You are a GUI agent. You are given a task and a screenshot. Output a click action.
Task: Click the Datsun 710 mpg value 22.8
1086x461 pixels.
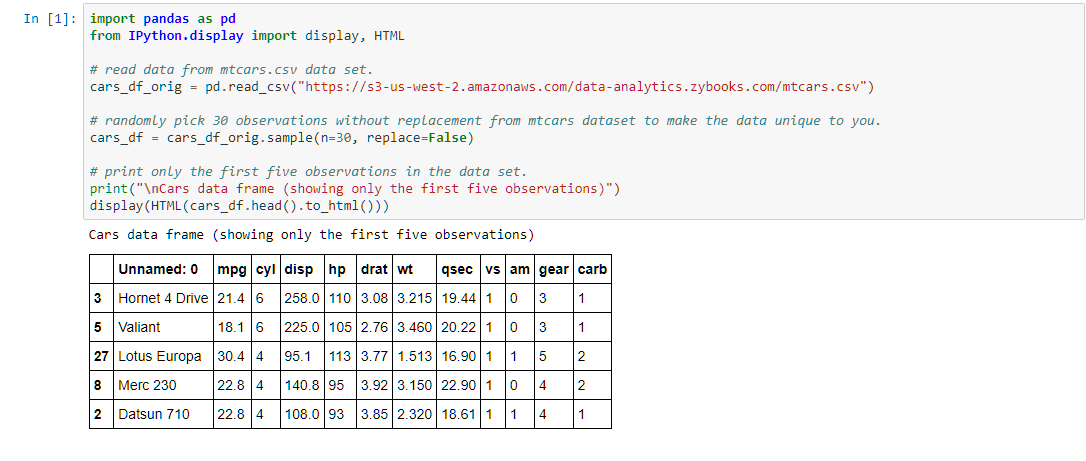coord(232,415)
